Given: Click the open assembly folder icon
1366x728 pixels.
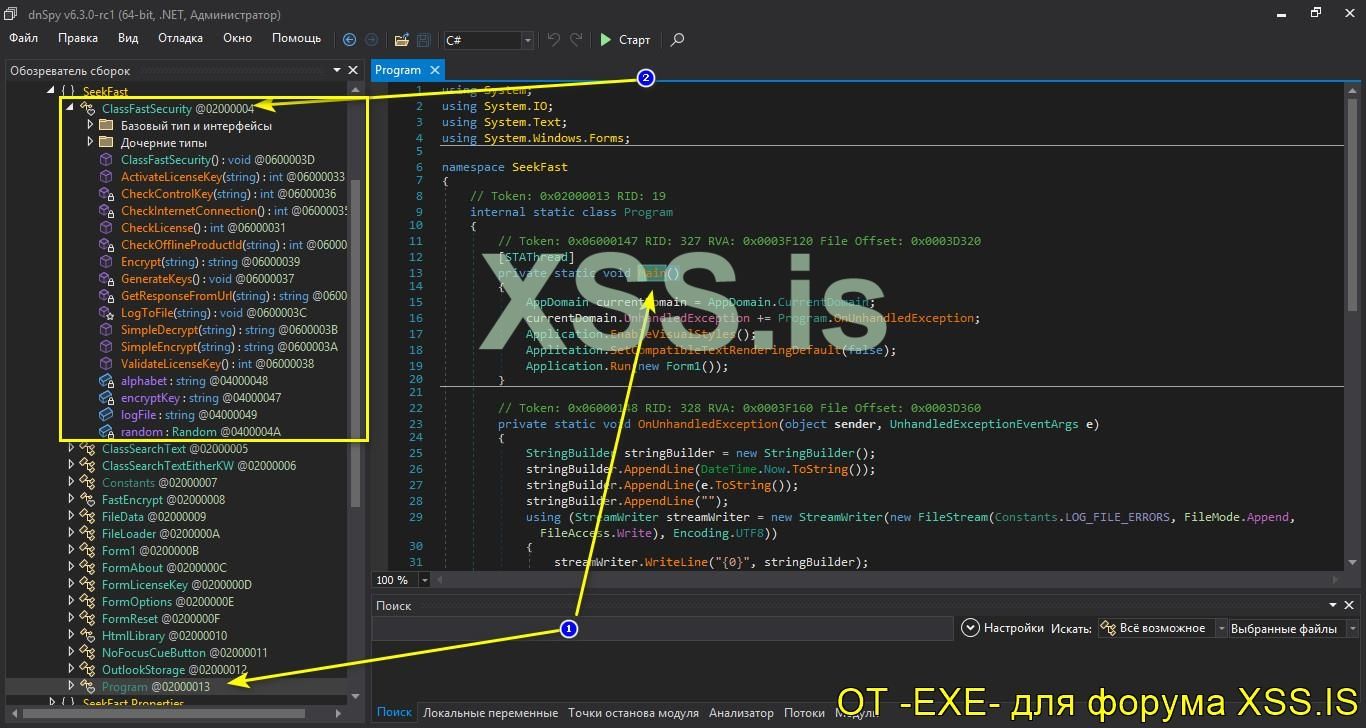Looking at the screenshot, I should pos(401,40).
